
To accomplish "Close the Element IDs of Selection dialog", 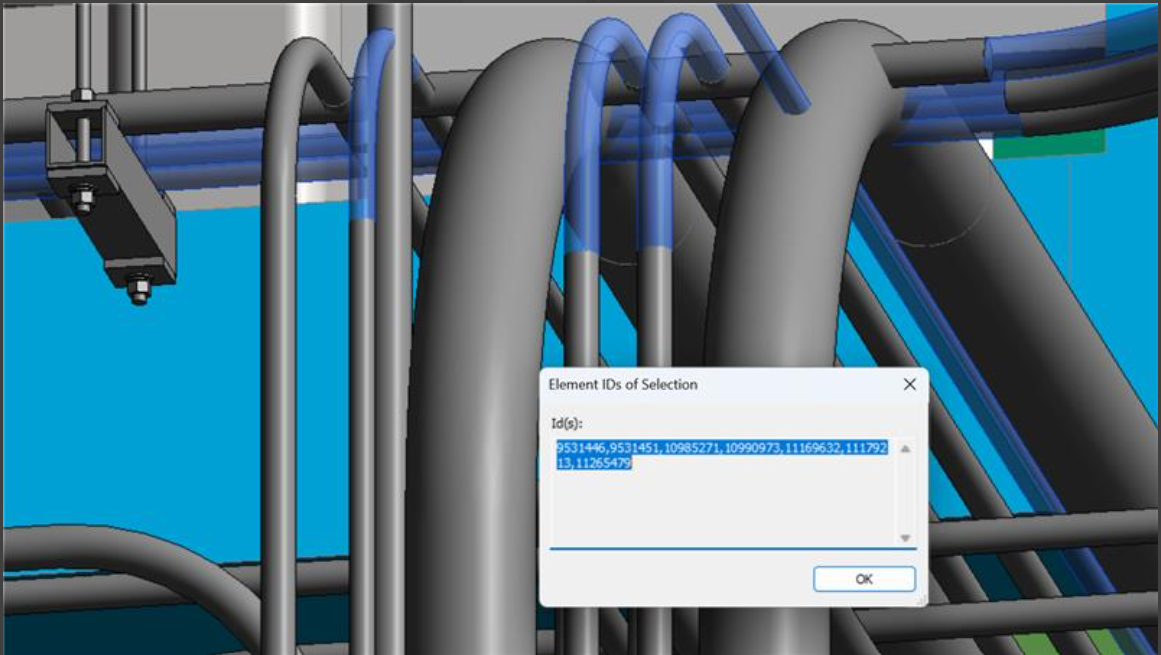I will 909,384.
